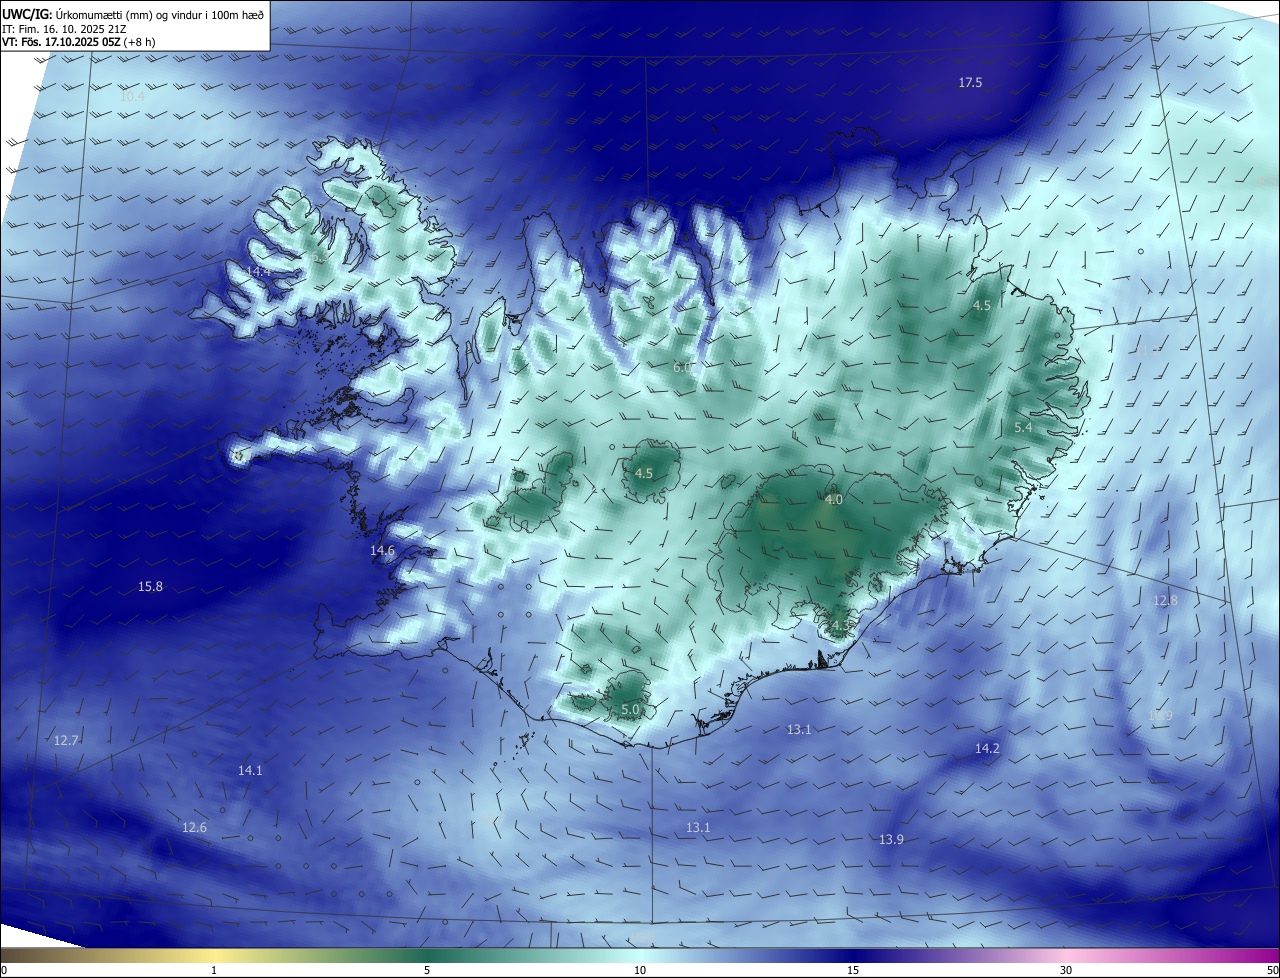Click the 4.0 value label on the glacier
This screenshot has height=978, width=1280.
834,500
